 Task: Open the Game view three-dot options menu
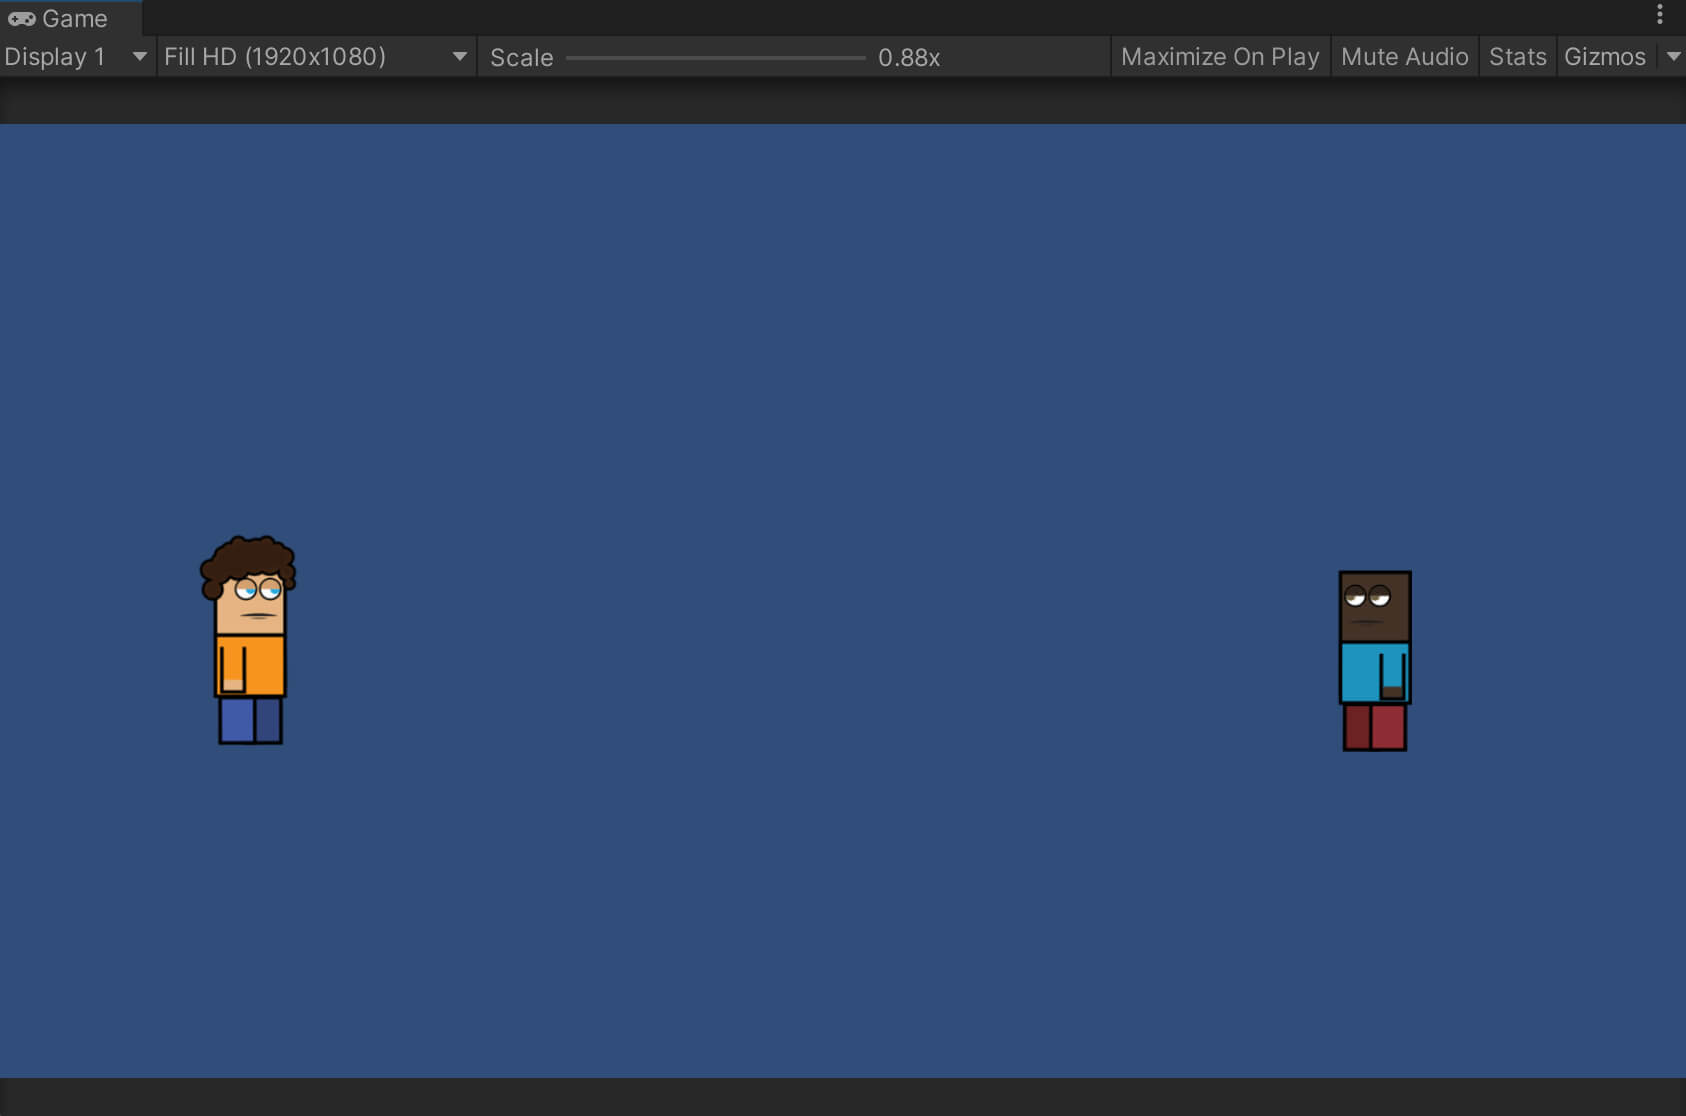point(1660,15)
